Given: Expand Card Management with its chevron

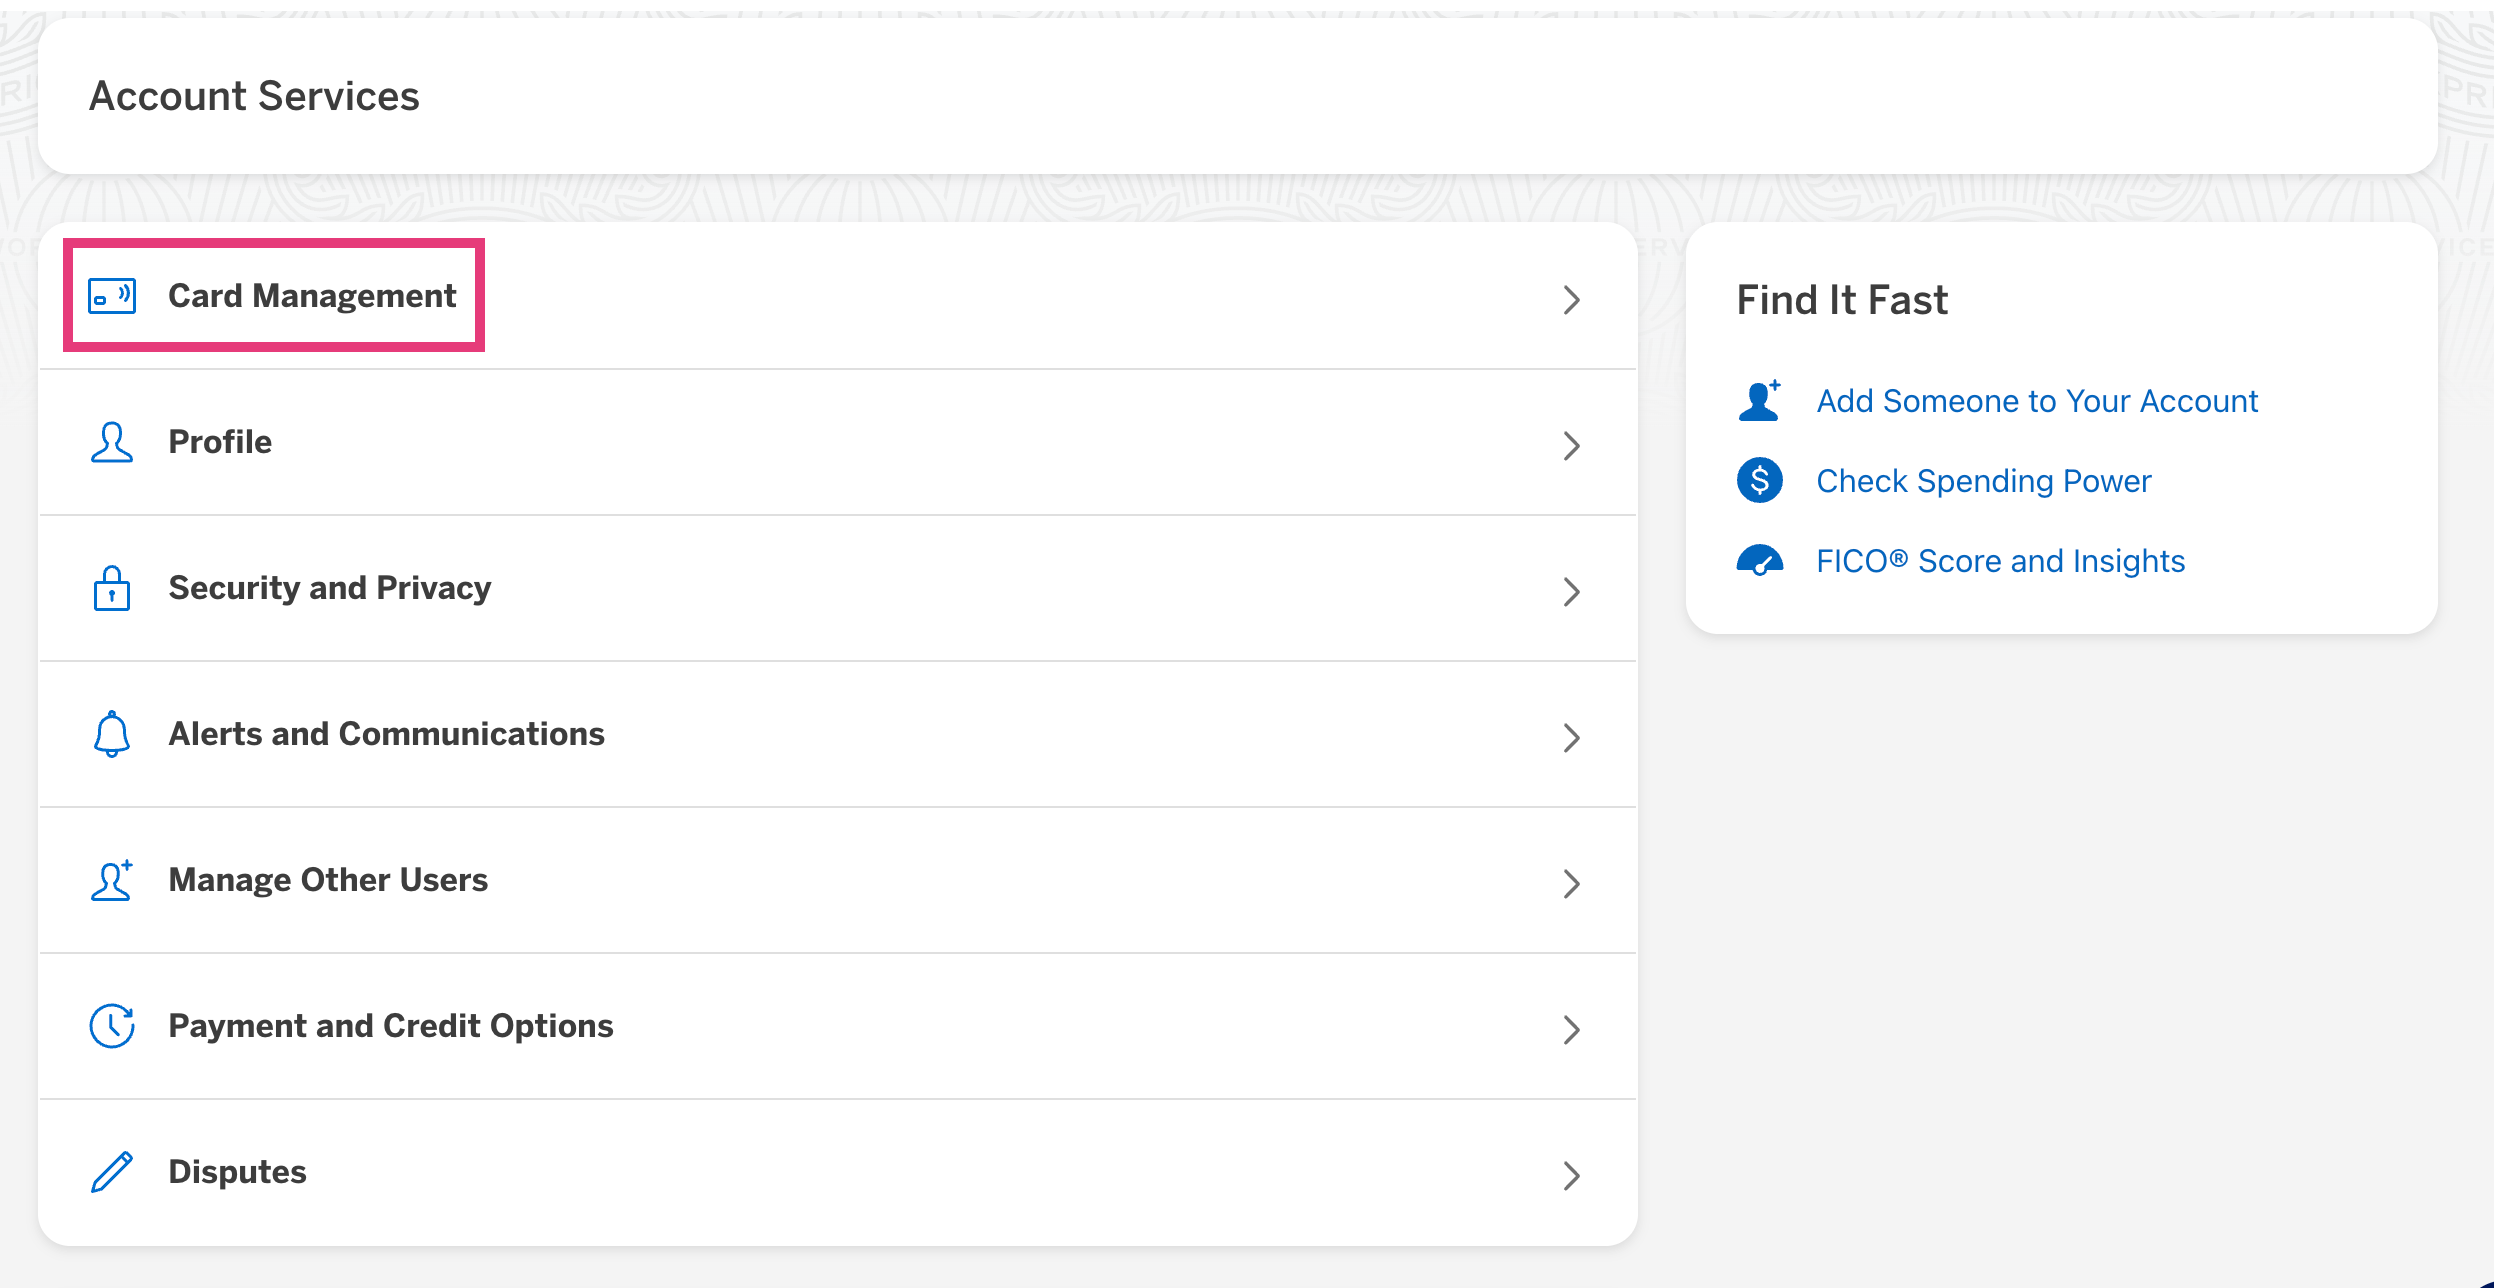Looking at the screenshot, I should click(1571, 300).
